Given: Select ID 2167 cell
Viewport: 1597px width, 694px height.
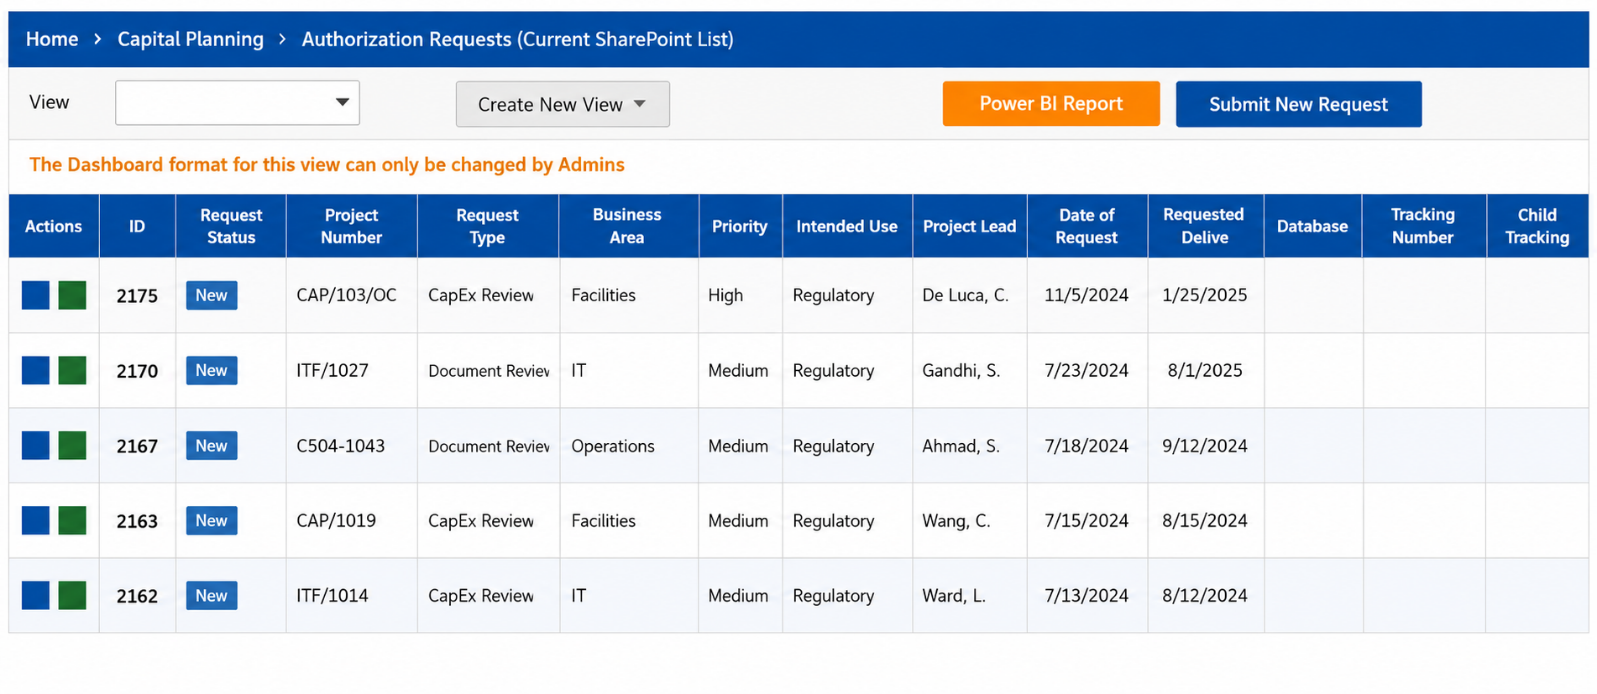Looking at the screenshot, I should [137, 446].
